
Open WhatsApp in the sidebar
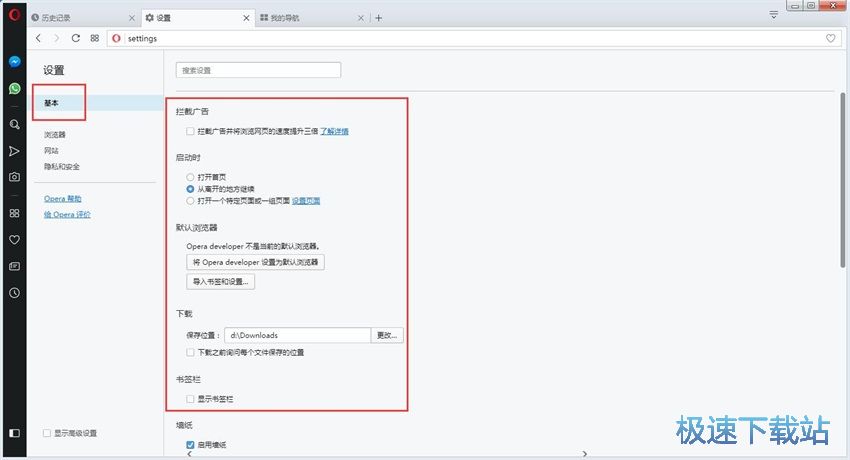coord(15,88)
